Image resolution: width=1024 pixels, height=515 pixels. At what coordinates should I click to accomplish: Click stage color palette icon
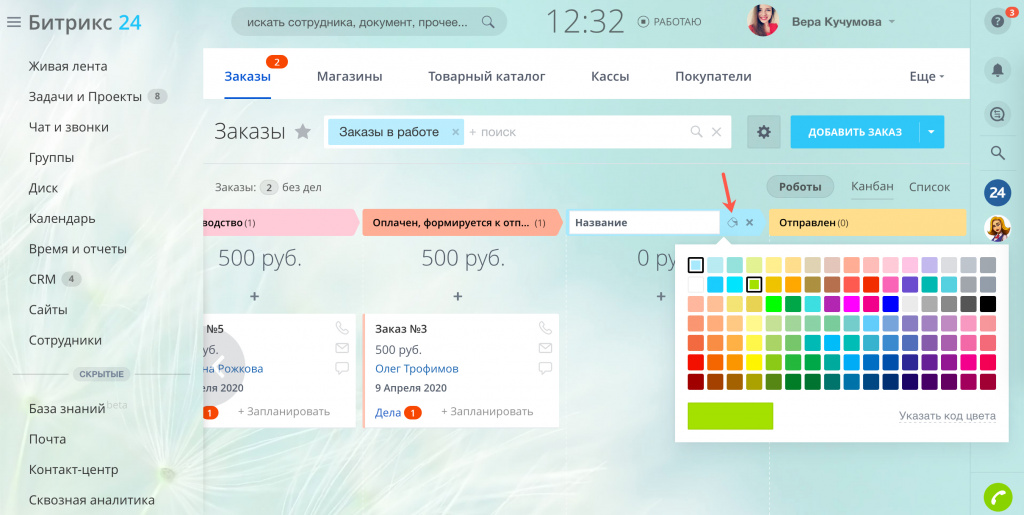pos(733,223)
